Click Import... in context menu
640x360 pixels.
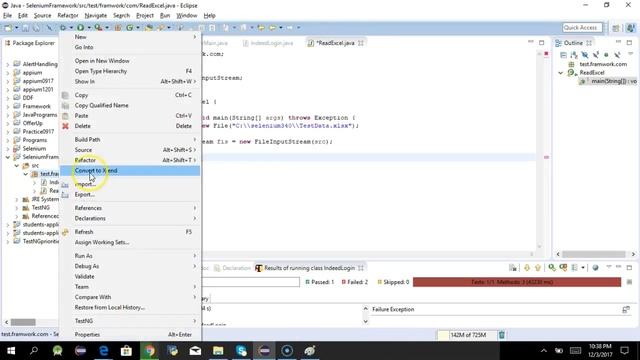(x=130, y=184)
